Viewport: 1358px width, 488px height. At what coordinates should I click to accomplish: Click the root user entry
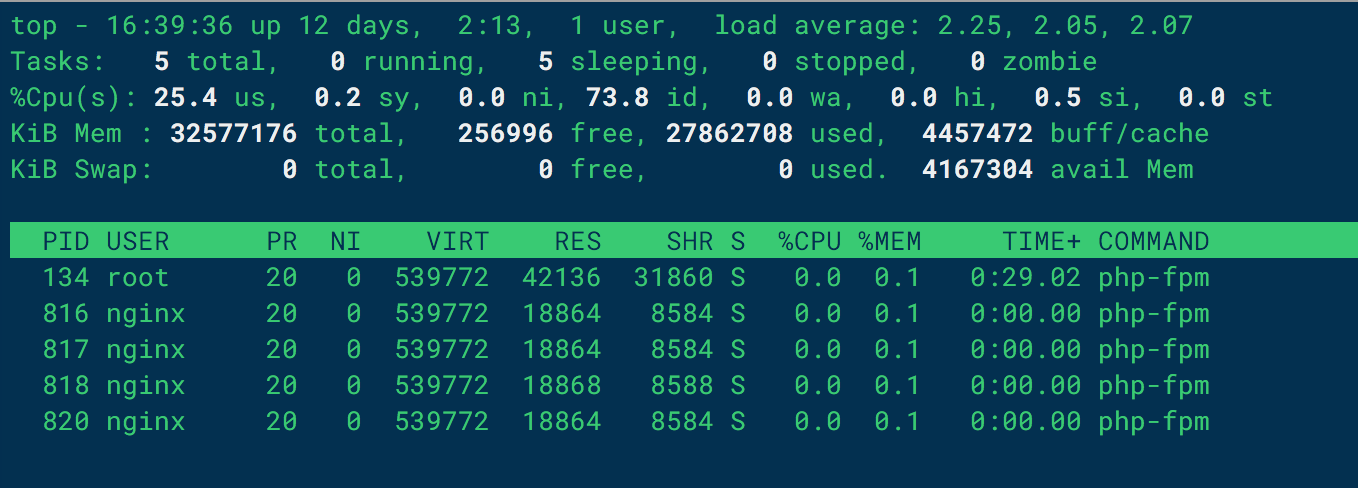[x=138, y=277]
